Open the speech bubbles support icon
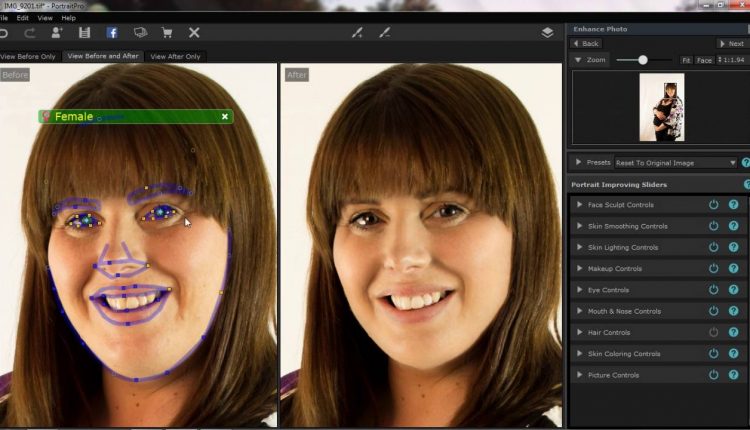The height and width of the screenshot is (430, 750). 140,33
